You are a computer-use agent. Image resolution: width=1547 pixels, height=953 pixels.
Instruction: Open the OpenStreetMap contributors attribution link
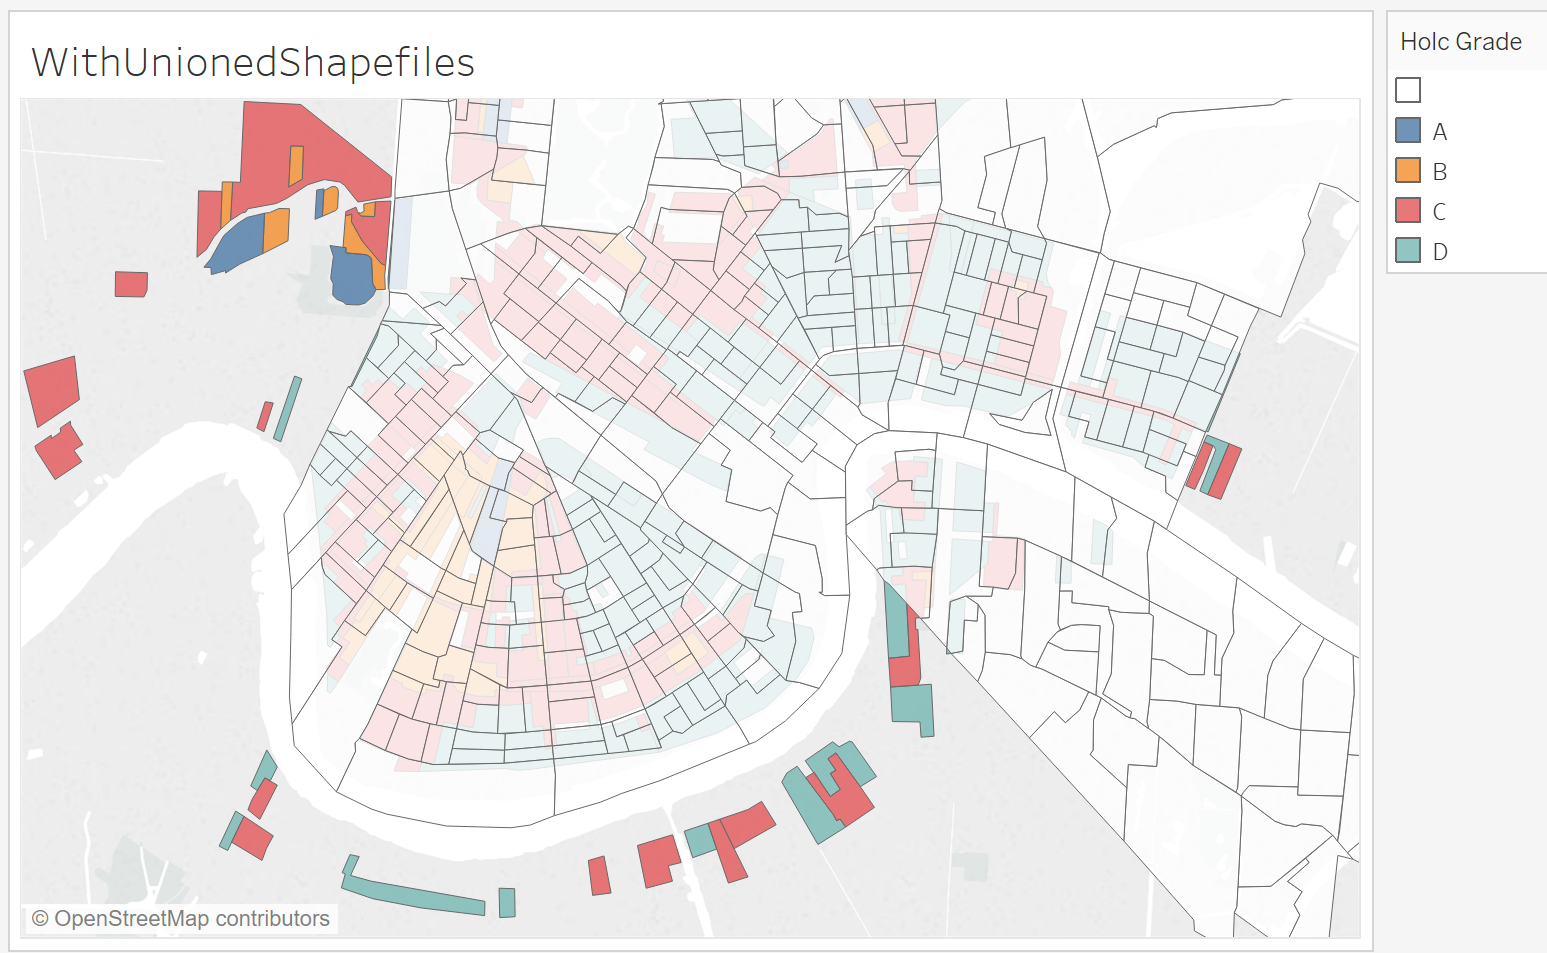coord(178,918)
